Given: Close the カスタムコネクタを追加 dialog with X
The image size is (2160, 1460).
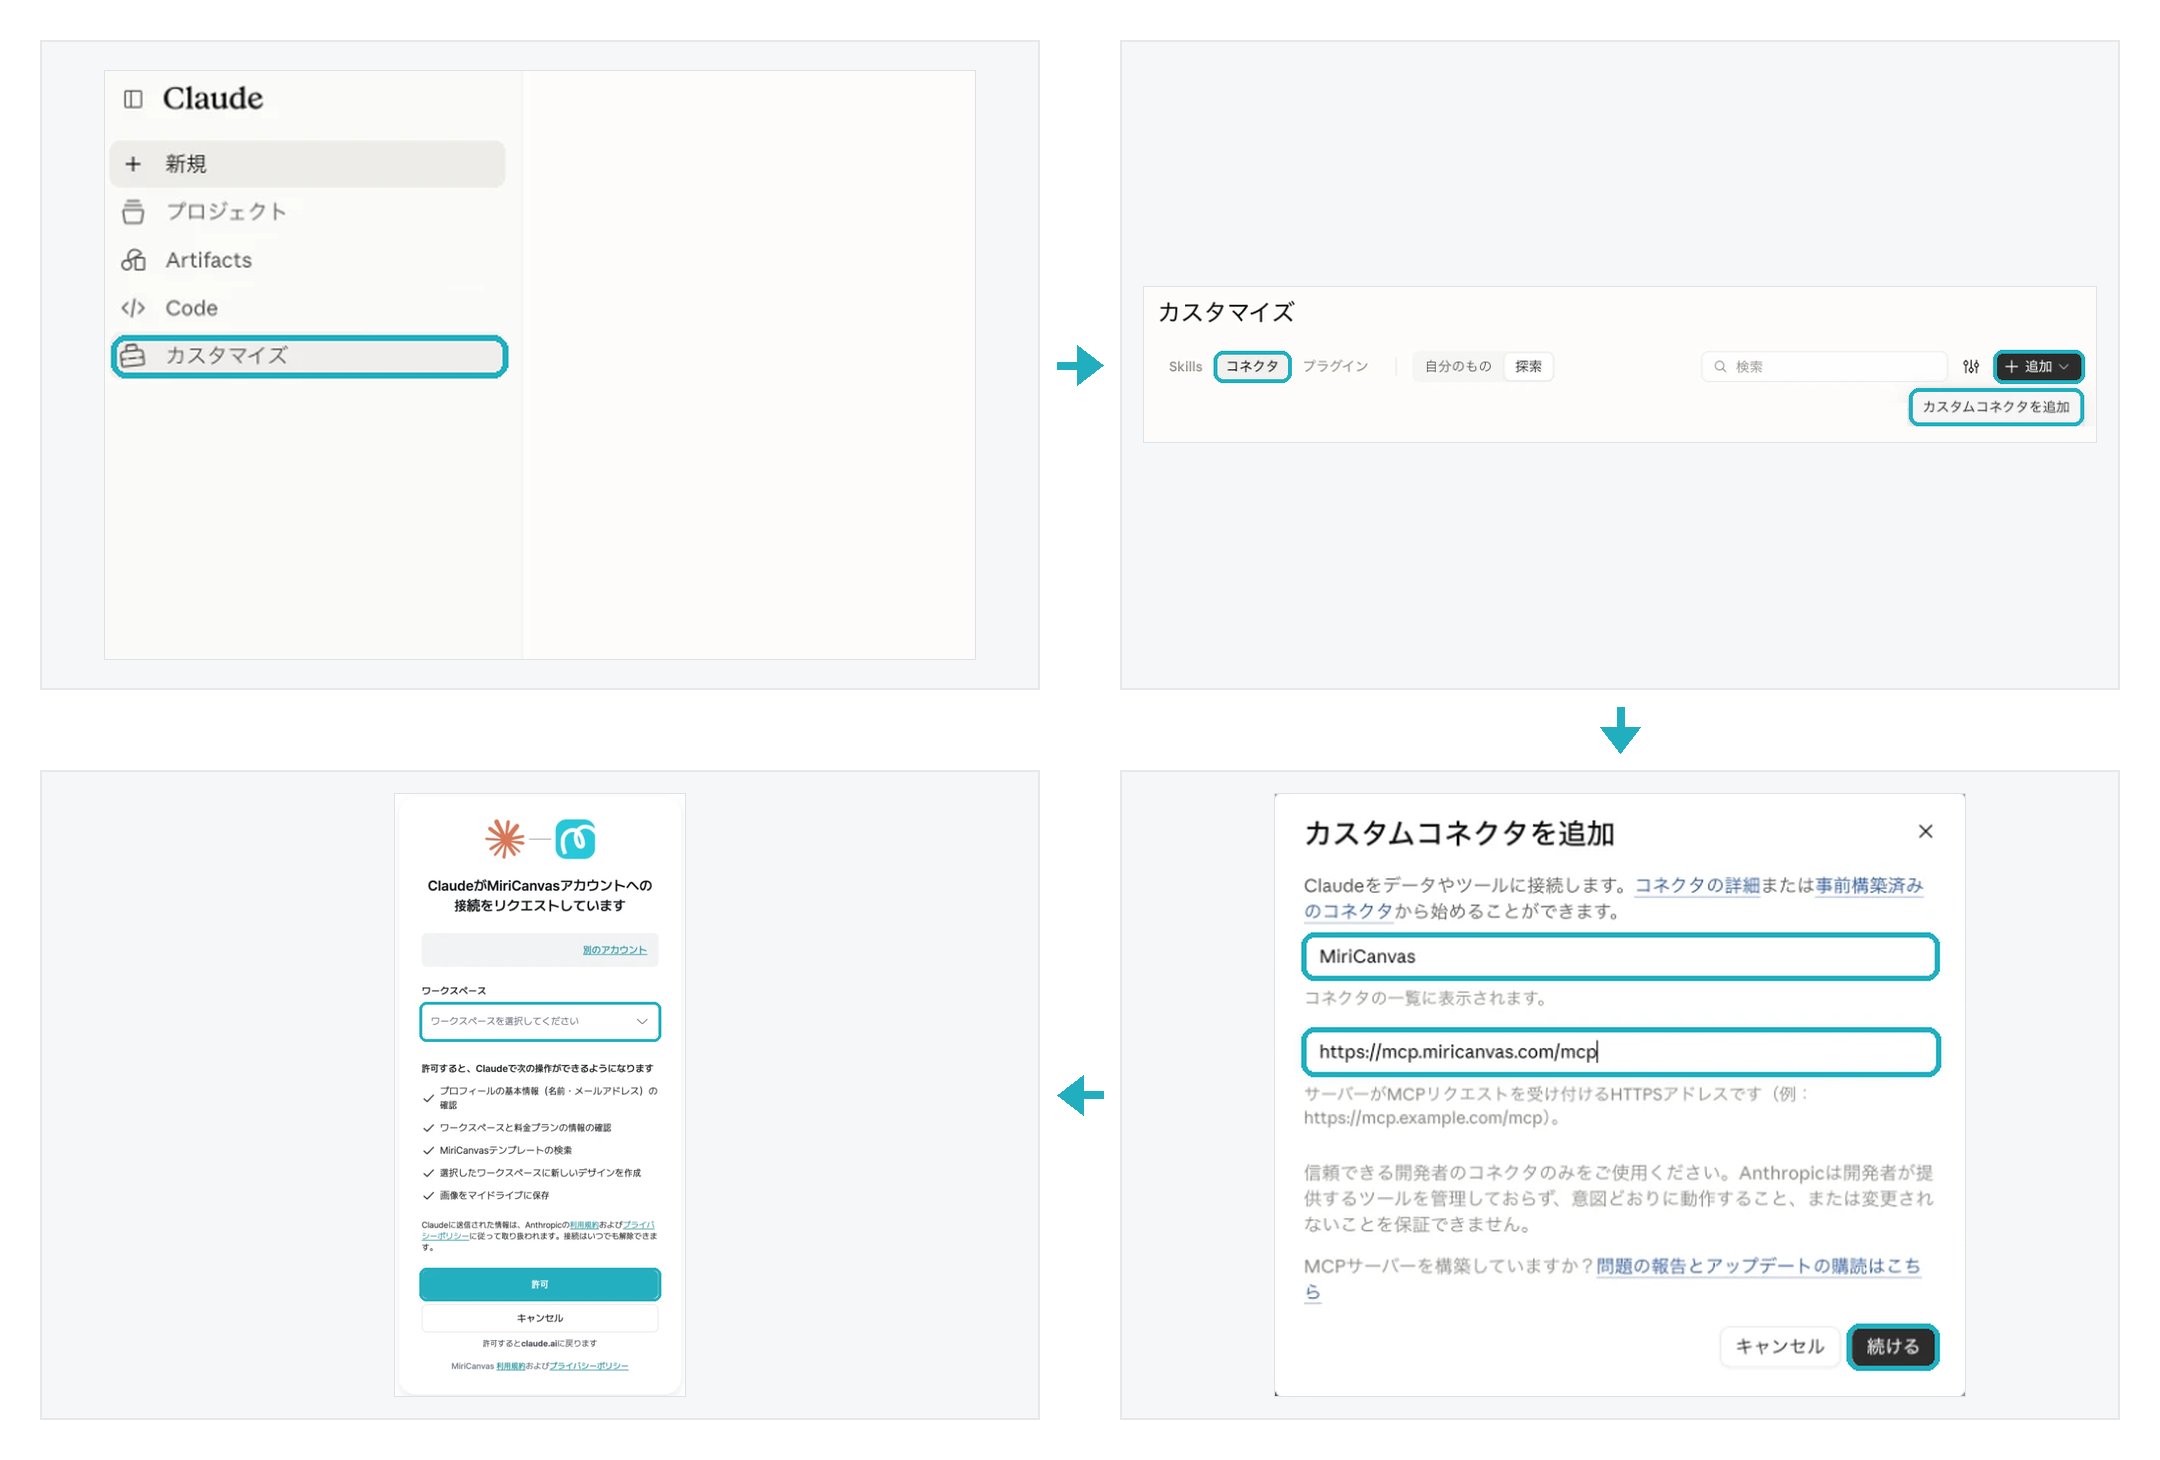Looking at the screenshot, I should pos(1926,831).
